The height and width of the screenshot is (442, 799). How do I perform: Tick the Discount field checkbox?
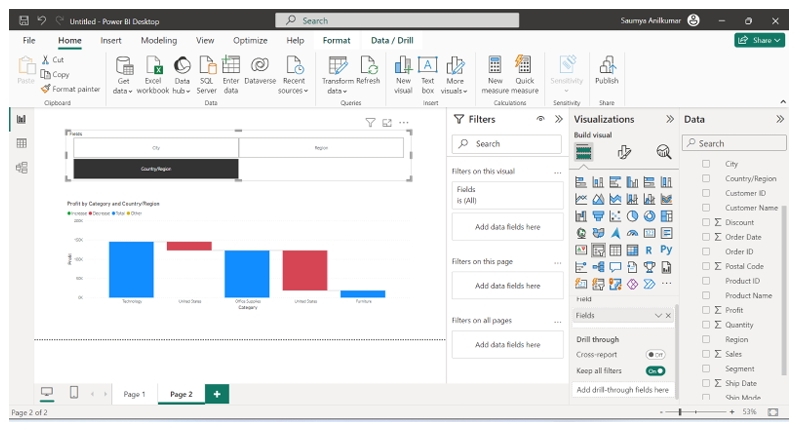(x=706, y=222)
